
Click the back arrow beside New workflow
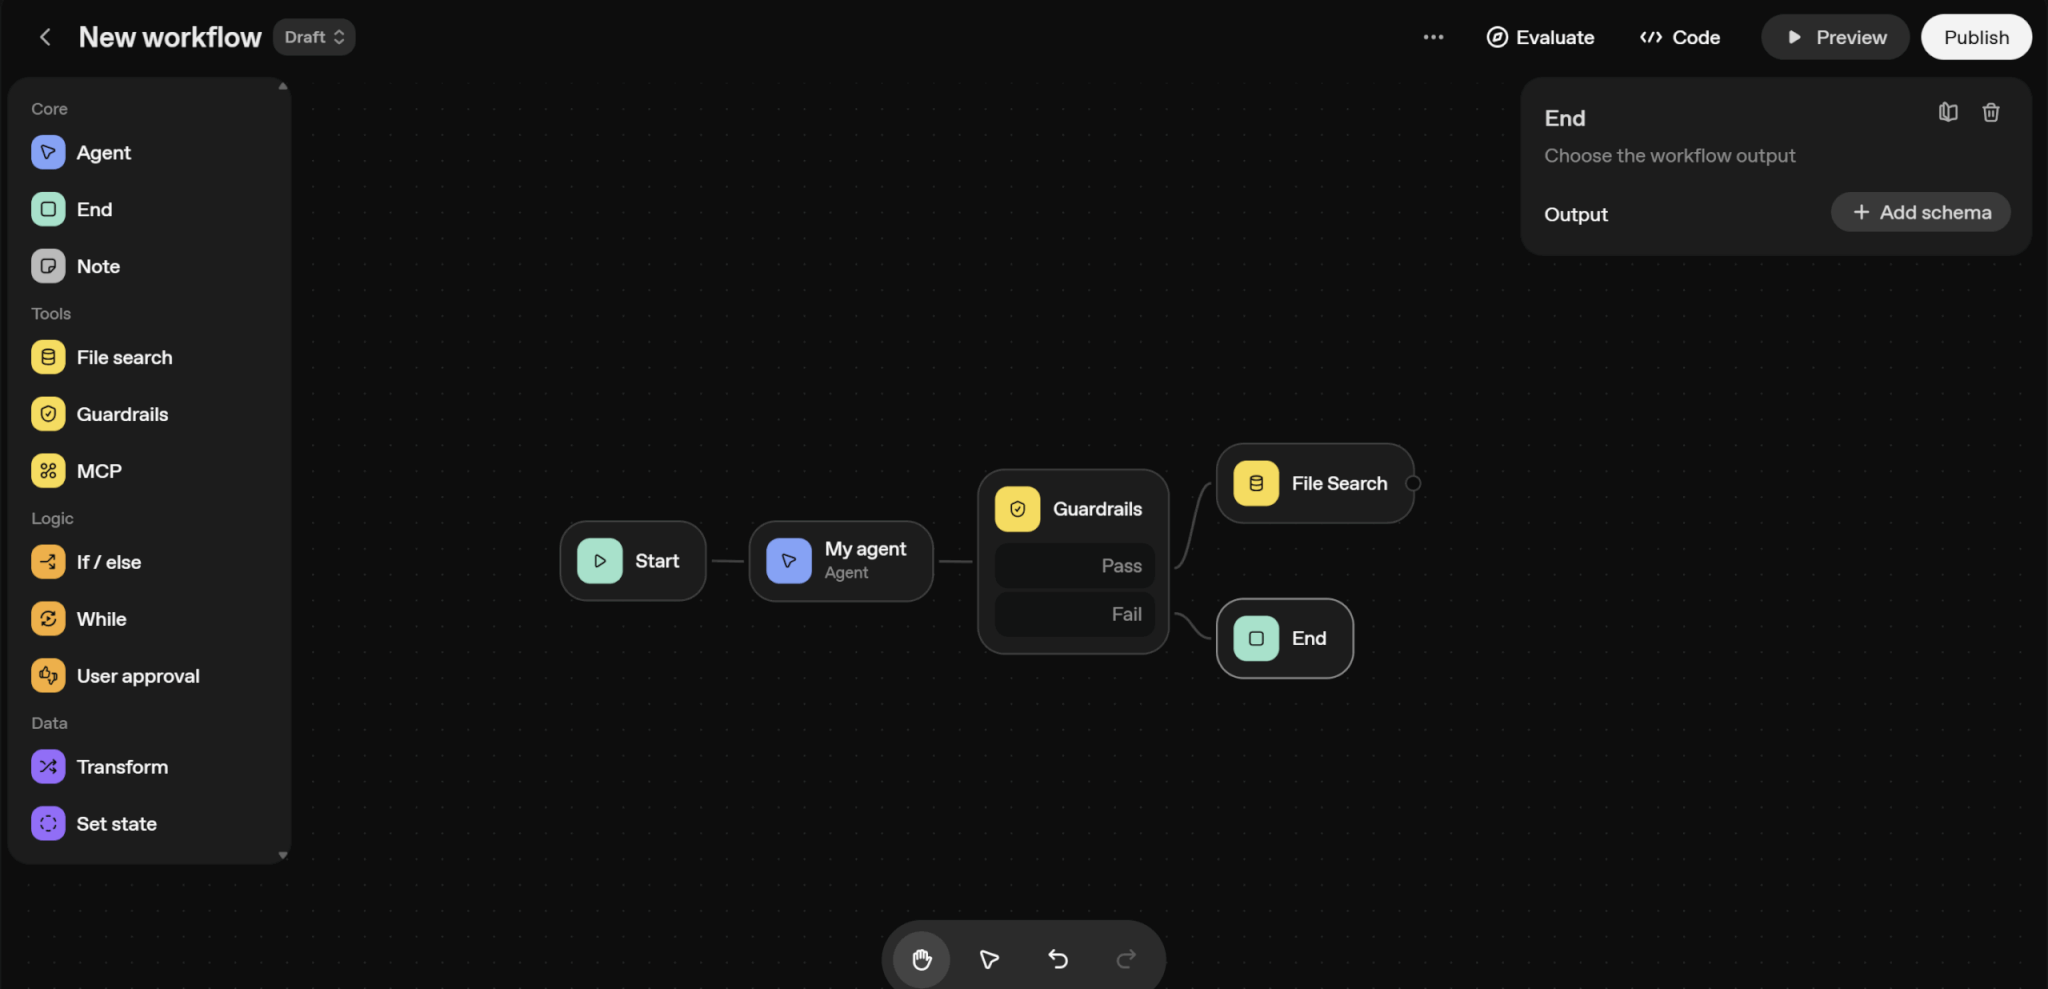pos(45,37)
